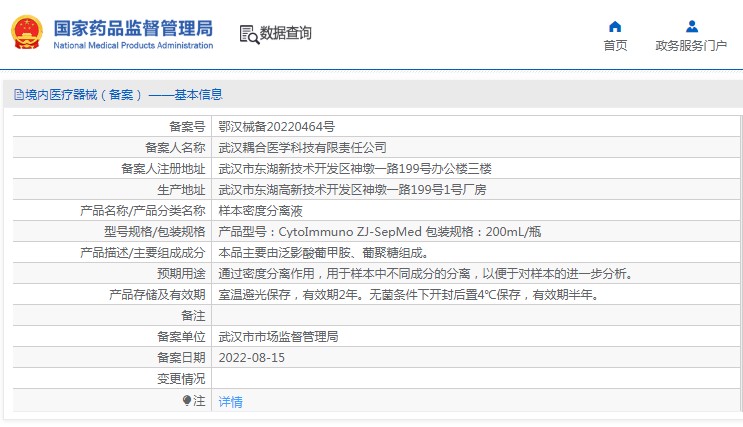Select the filing date 2022-08-15
The image size is (743, 427).
point(252,358)
